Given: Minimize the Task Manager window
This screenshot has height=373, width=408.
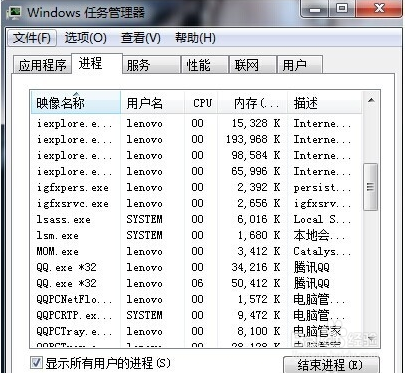Looking at the screenshot, I should pyautogui.click(x=315, y=8).
